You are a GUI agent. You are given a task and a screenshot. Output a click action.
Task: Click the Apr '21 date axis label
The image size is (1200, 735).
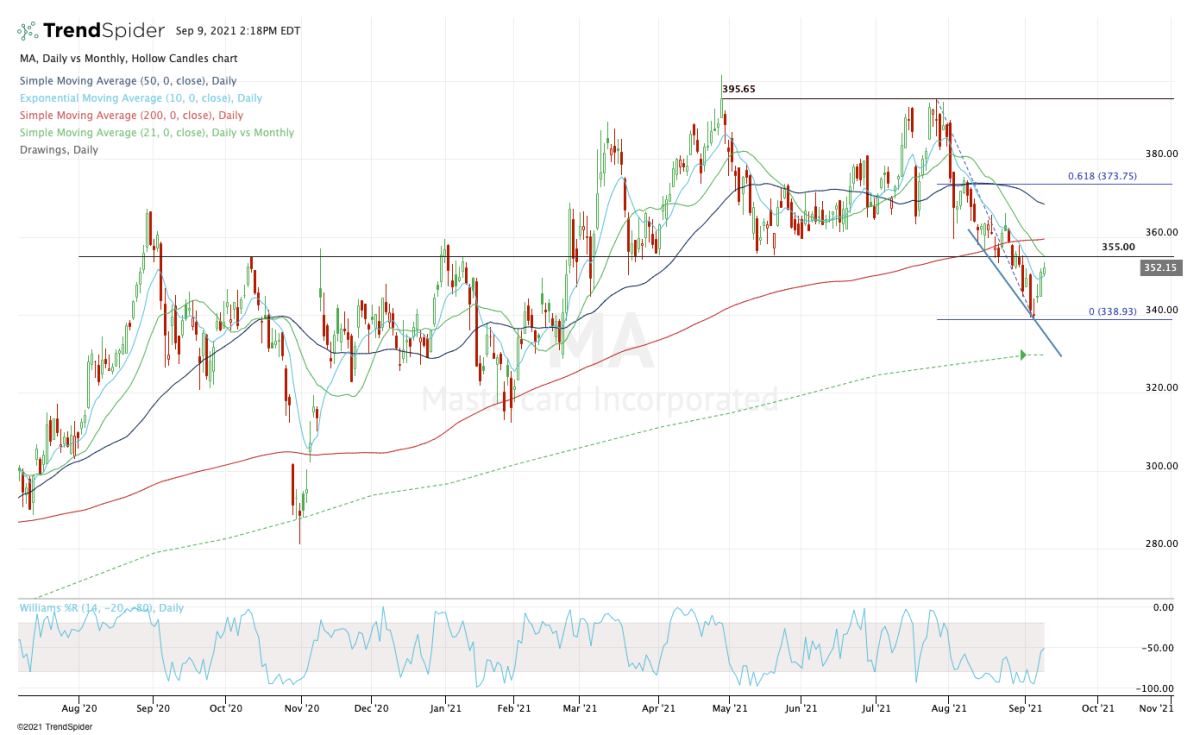658,708
